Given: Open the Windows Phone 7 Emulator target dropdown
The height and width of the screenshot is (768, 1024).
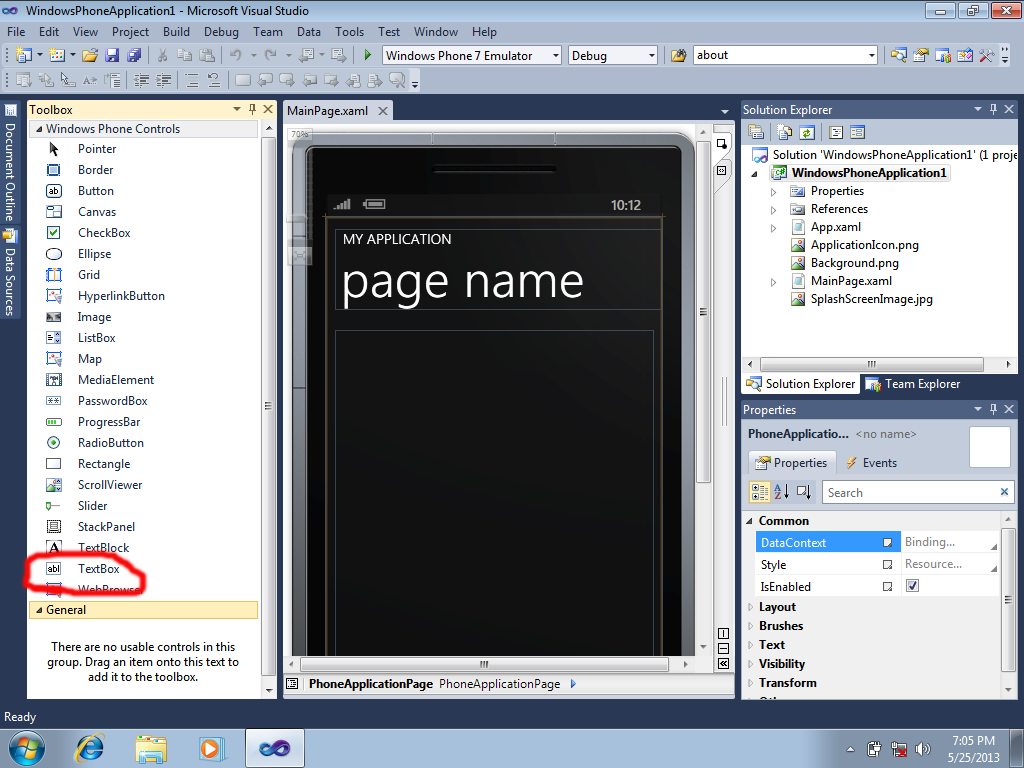Looking at the screenshot, I should click(x=556, y=56).
